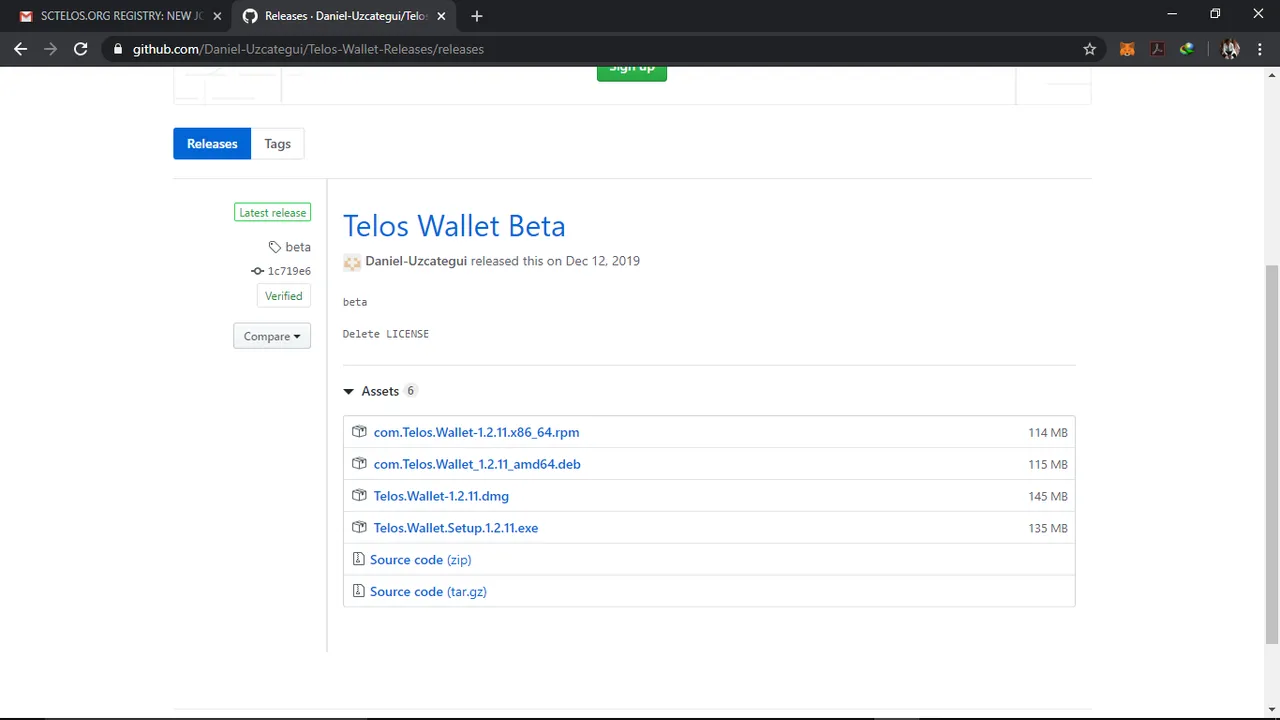The height and width of the screenshot is (720, 1280).
Task: Download Source code (tar.gz)
Action: [428, 592]
